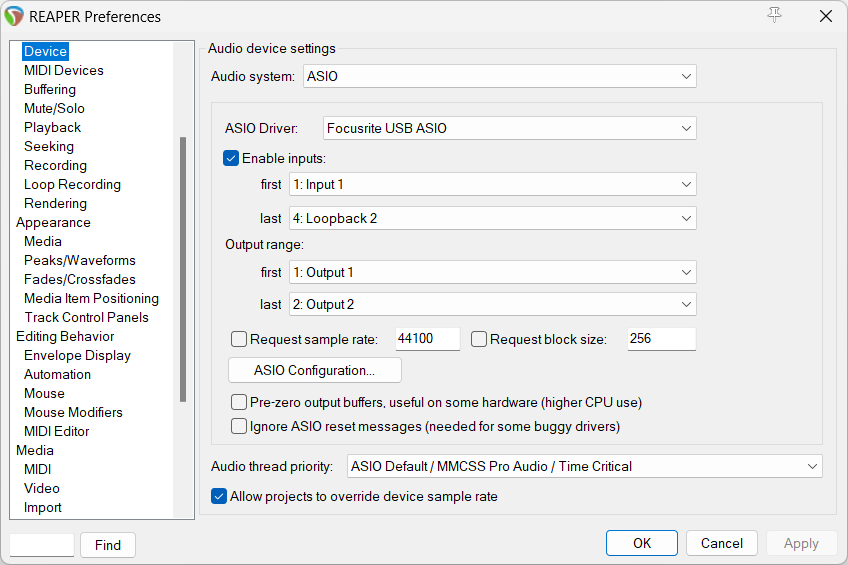
Task: Select MIDI Devices in preferences tree
Action: tap(63, 70)
